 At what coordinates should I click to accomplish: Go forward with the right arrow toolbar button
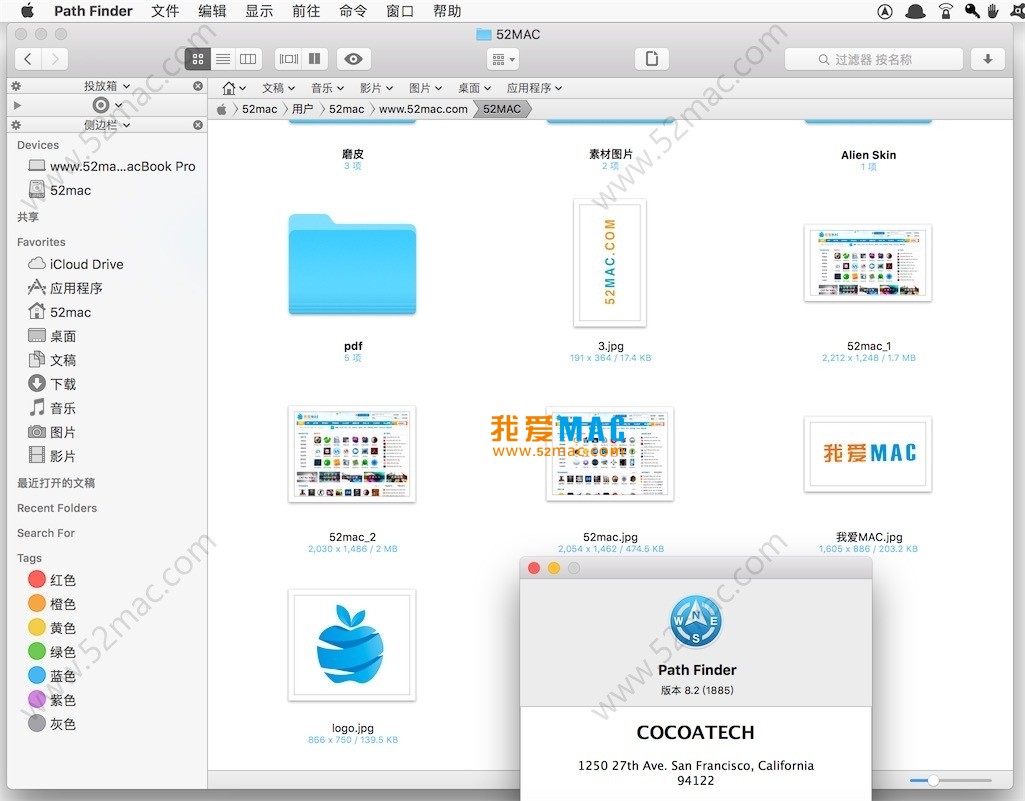pos(55,59)
